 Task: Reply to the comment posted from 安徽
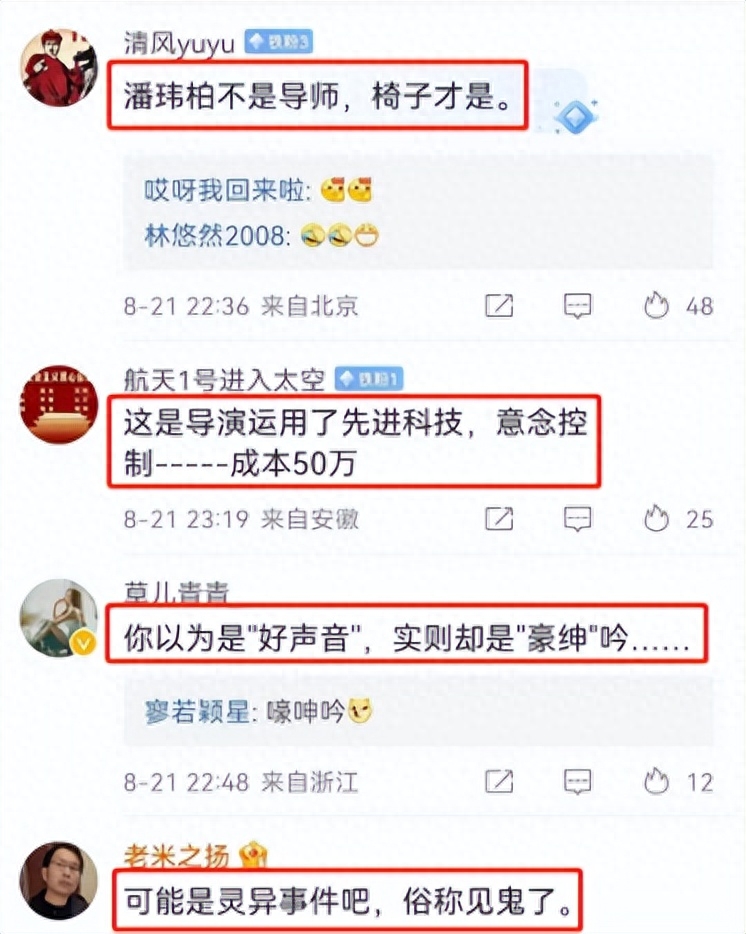pos(577,519)
